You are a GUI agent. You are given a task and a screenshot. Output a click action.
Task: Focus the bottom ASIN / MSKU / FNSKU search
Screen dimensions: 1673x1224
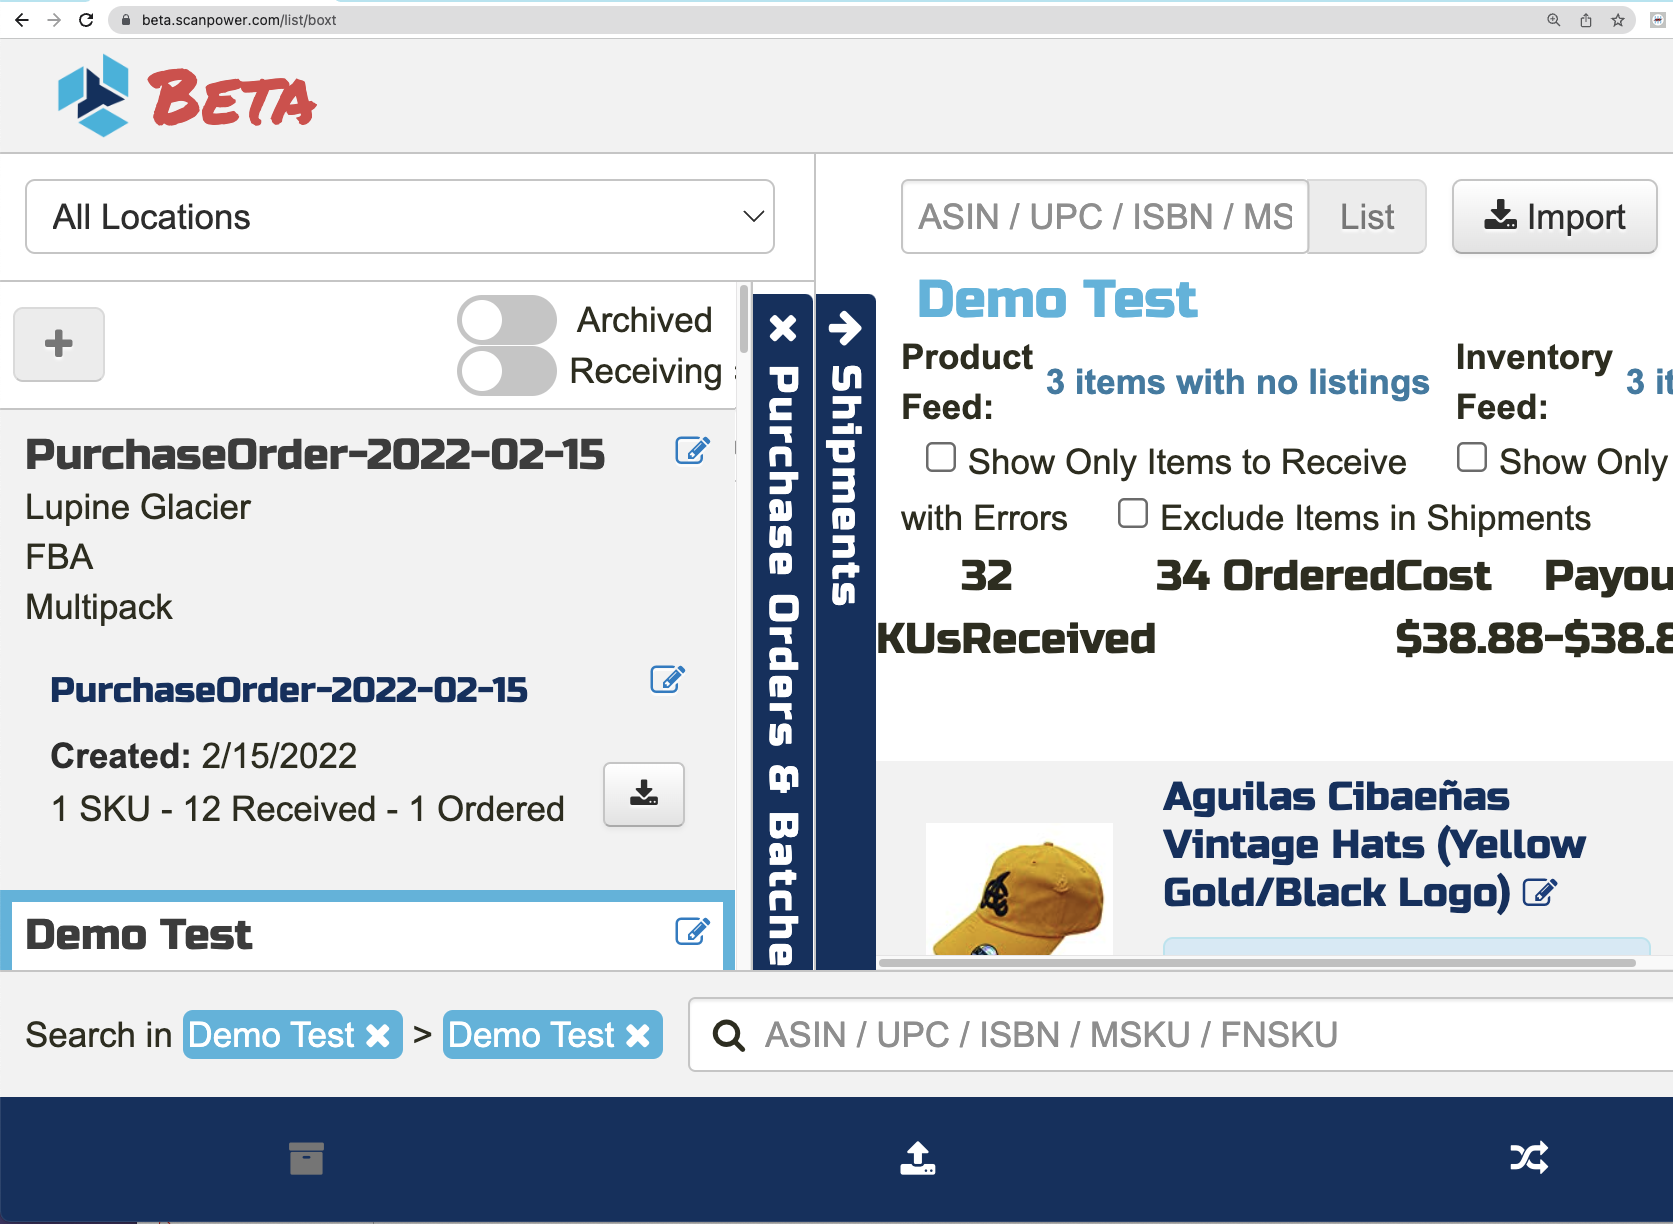point(1180,1035)
